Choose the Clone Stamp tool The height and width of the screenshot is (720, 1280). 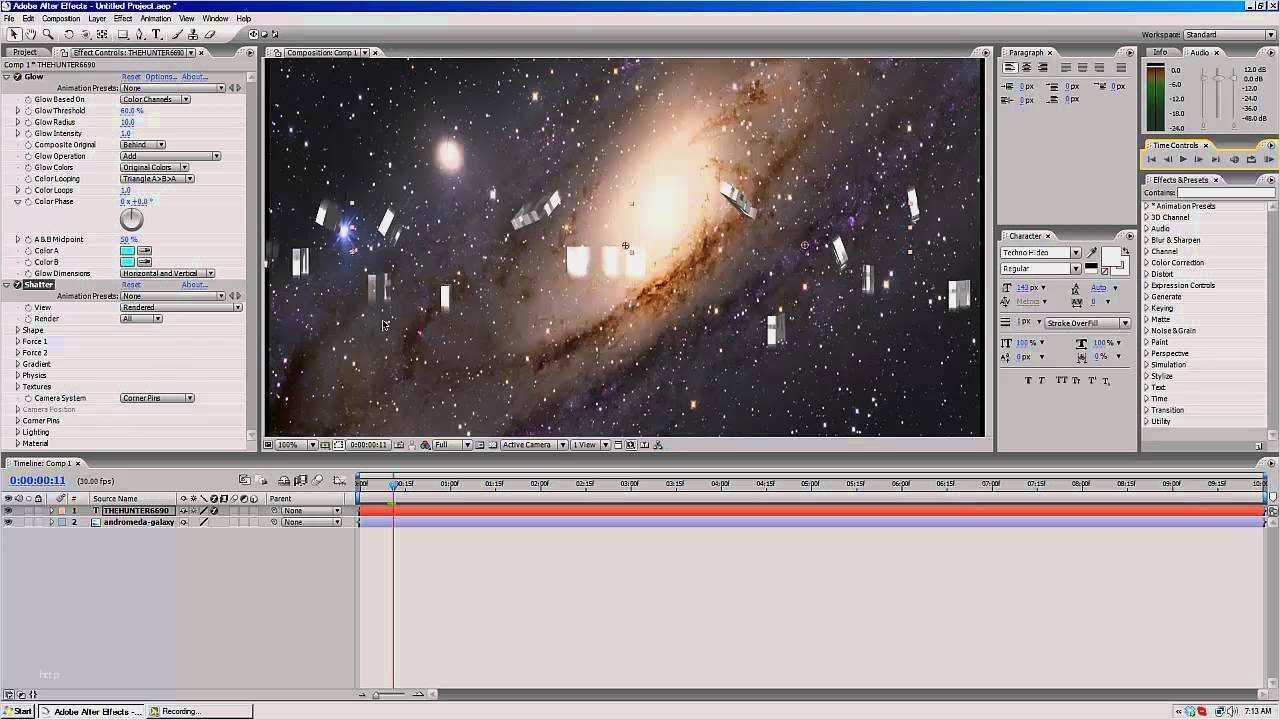(192, 34)
